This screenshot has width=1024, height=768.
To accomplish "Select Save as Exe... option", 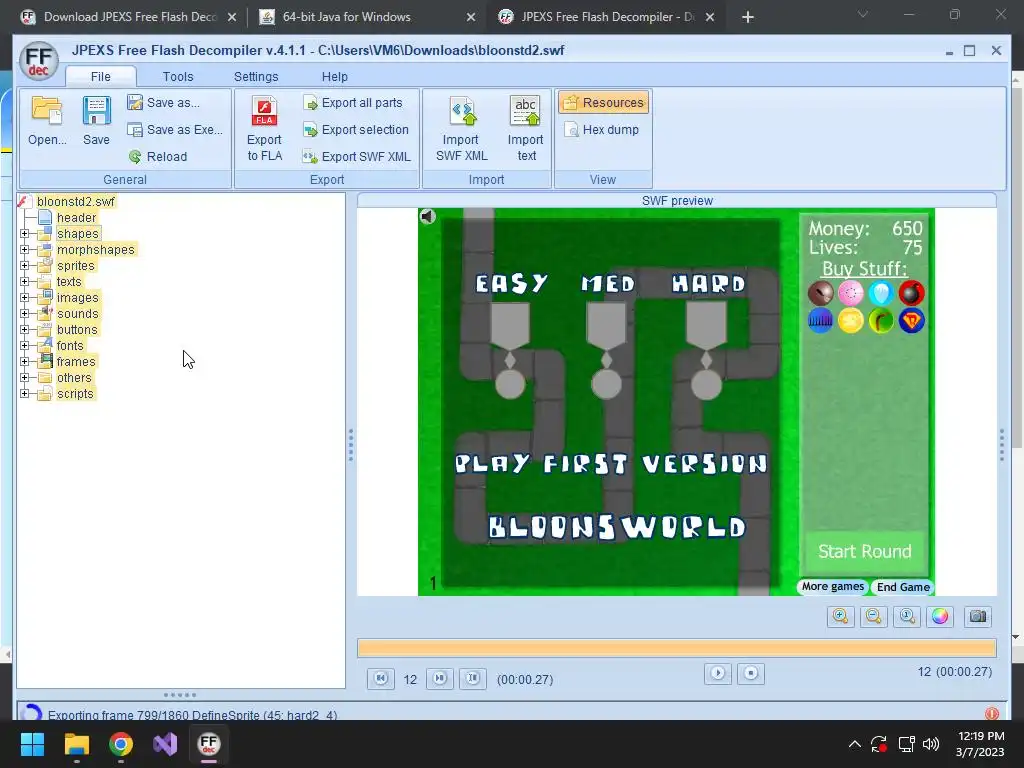I will point(175,129).
